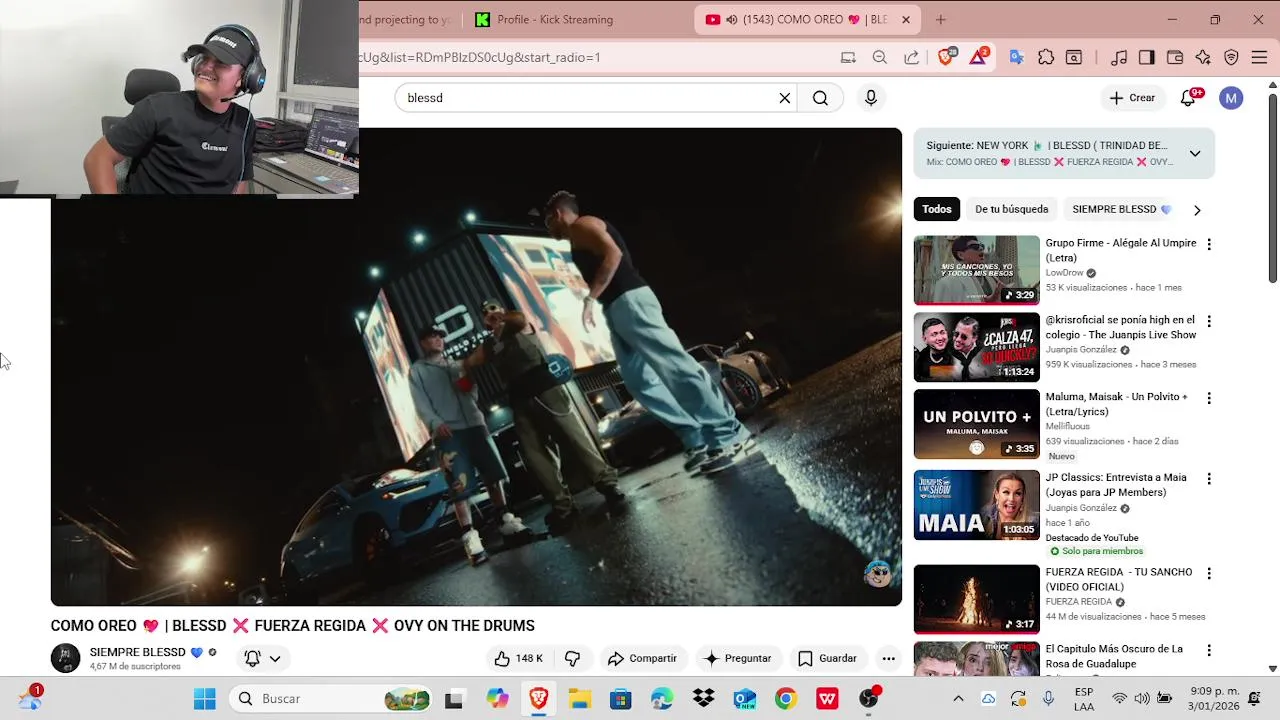Open the Juanpis González channel under MAIA video
The height and width of the screenshot is (720, 1280).
(1081, 508)
